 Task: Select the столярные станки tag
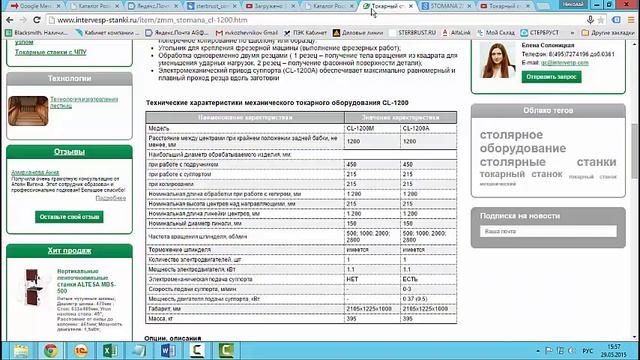(548, 162)
